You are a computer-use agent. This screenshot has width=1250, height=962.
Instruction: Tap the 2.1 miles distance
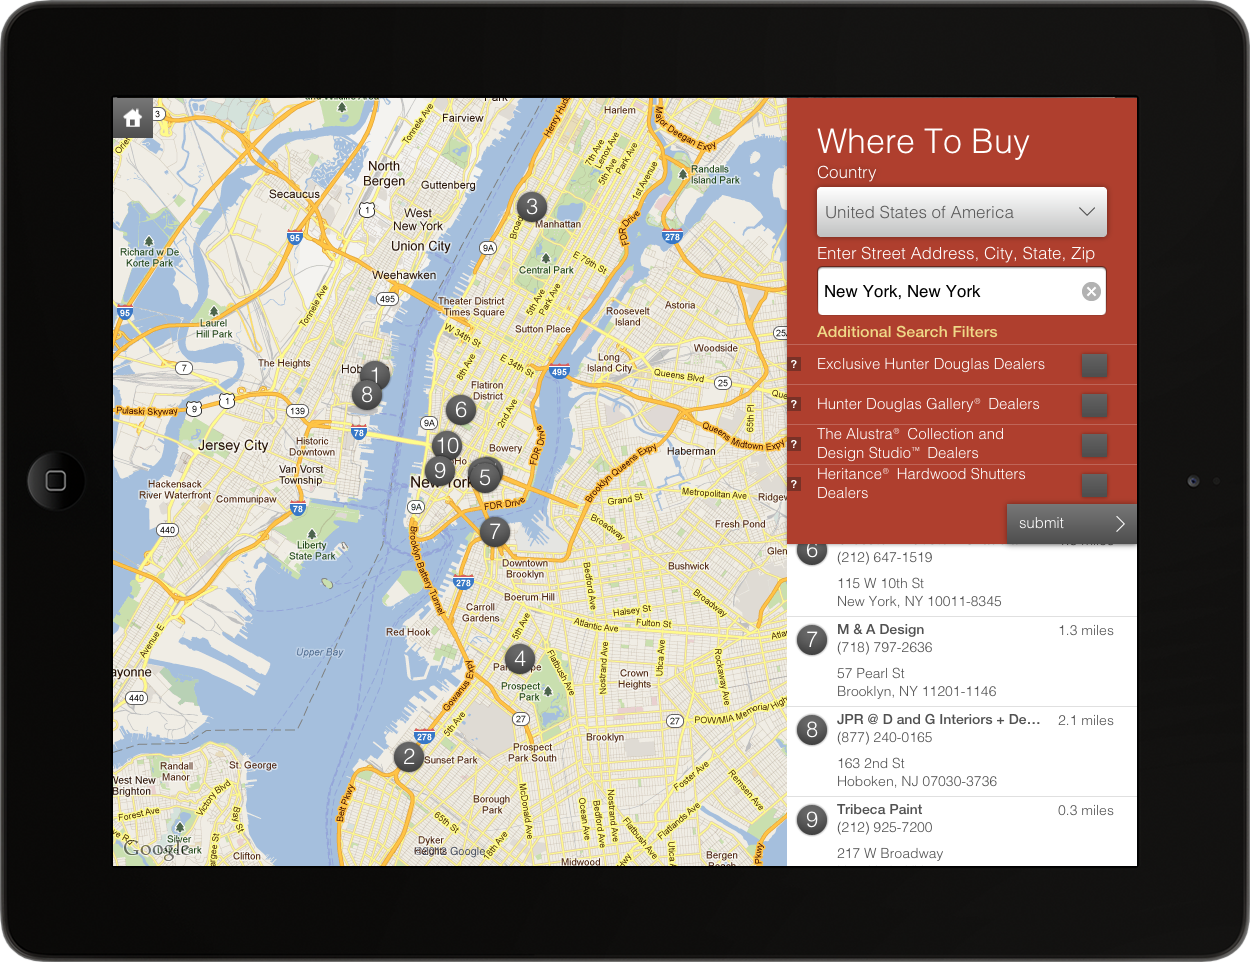coord(1086,720)
